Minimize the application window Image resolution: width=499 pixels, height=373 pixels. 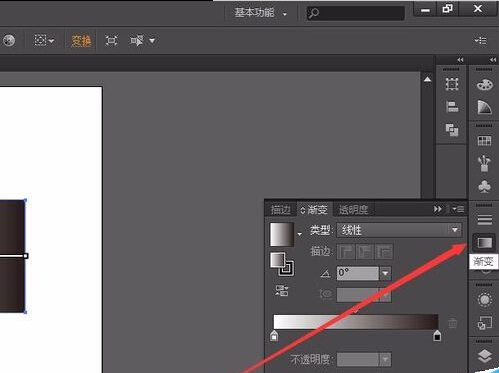click(425, 9)
